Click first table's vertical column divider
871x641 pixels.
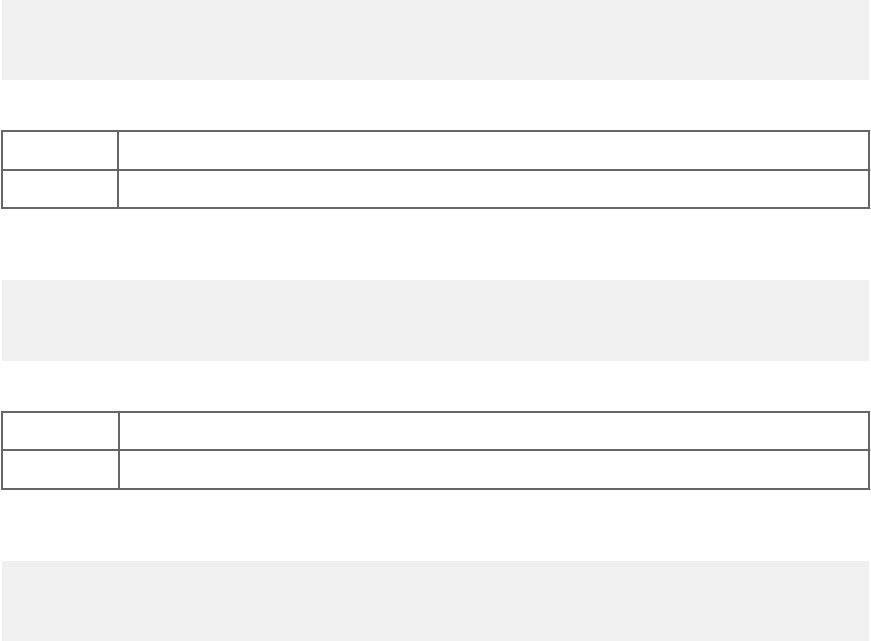[118, 169]
